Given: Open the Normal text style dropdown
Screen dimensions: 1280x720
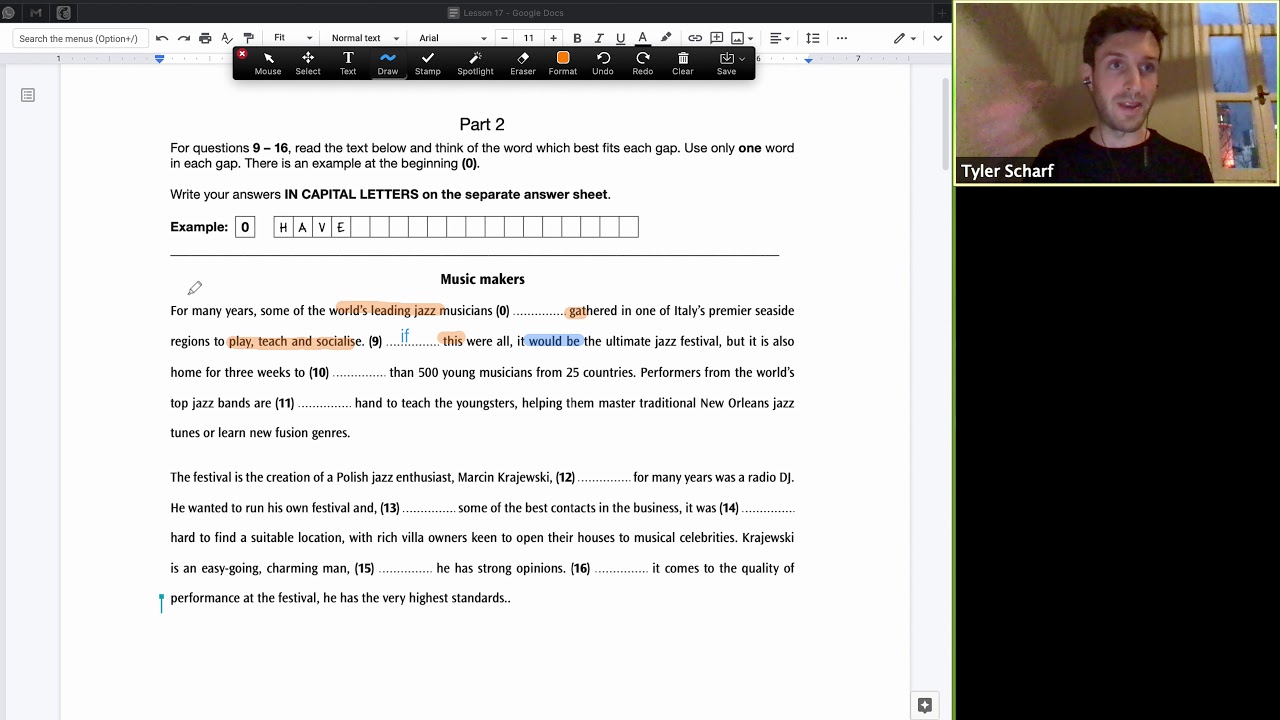Looking at the screenshot, I should (x=365, y=38).
